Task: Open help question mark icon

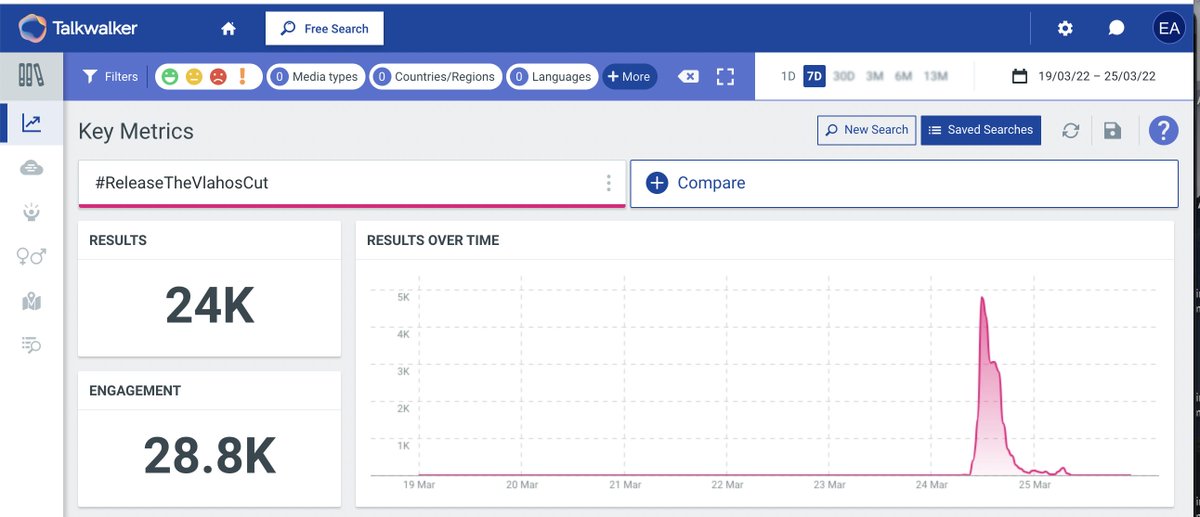Action: 1163,130
